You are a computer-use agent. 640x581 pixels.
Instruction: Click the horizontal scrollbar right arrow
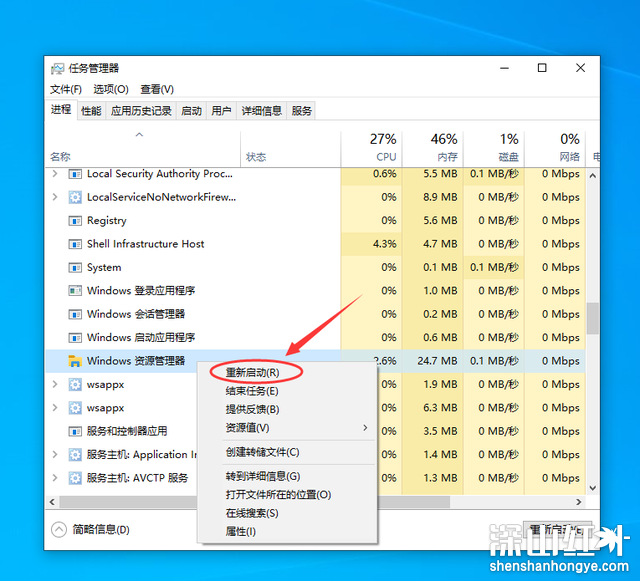[x=579, y=502]
